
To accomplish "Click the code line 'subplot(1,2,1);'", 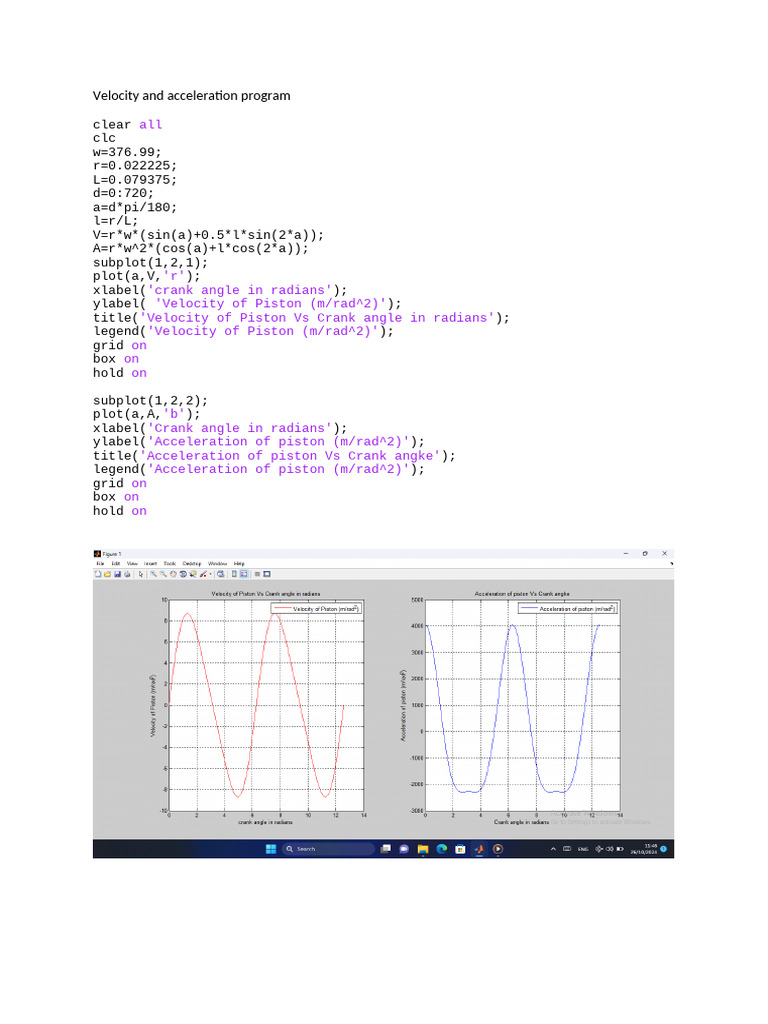I will (x=150, y=263).
